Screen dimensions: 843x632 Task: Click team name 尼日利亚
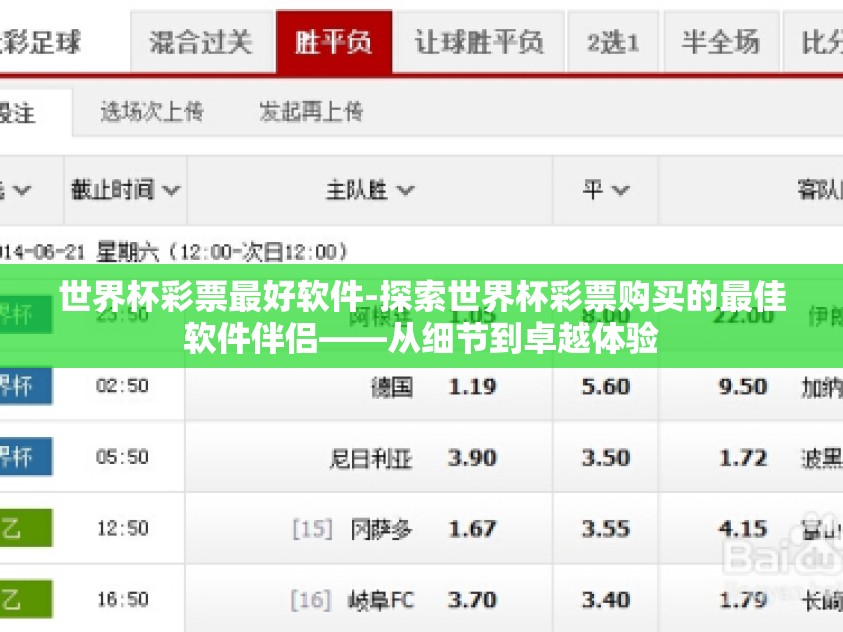point(370,458)
